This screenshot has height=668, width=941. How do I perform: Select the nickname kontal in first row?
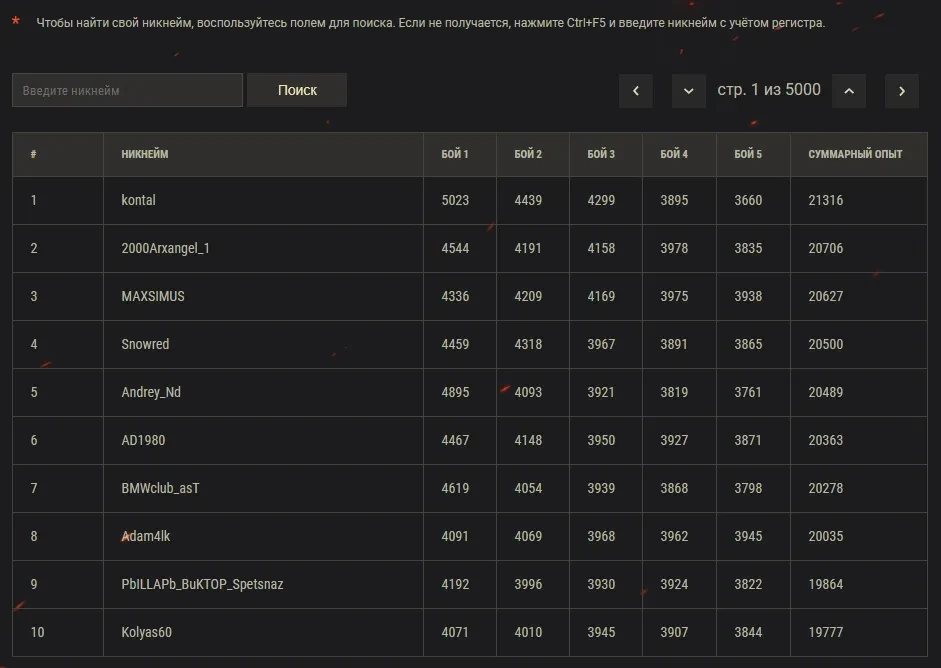click(x=138, y=200)
